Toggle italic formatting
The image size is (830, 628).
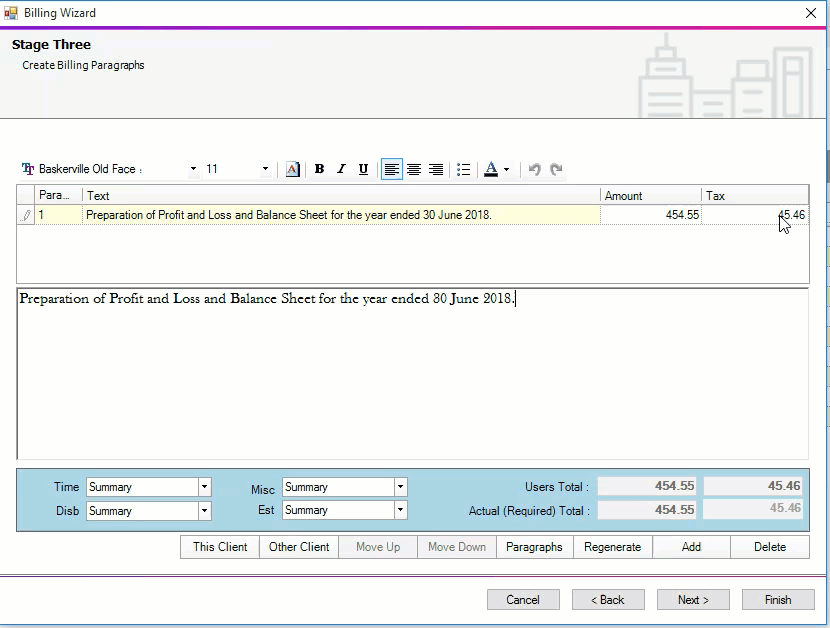click(x=341, y=169)
